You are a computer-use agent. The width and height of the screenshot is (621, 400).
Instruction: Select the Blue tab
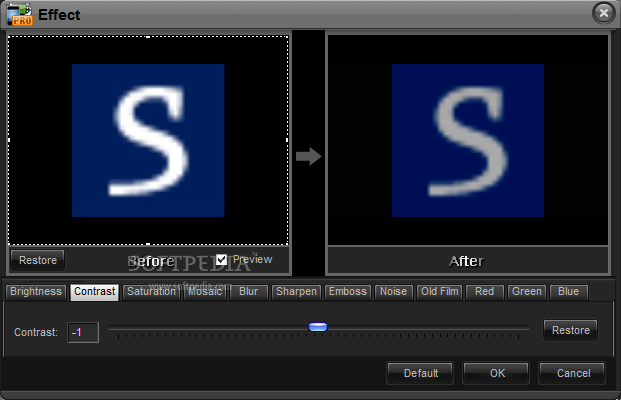(569, 292)
